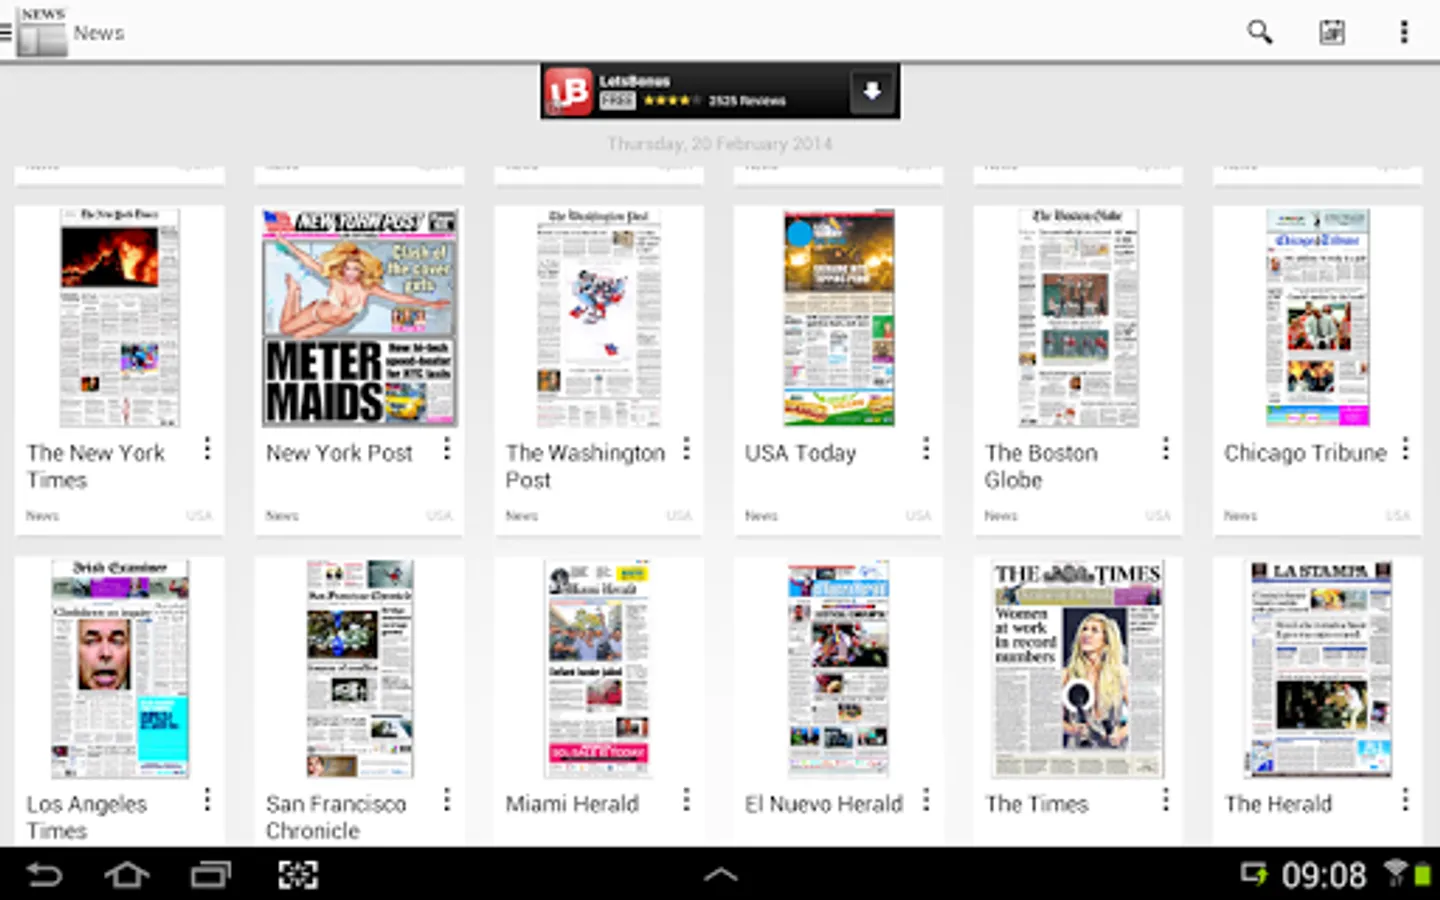Screen dimensions: 1440x900
Task: Open The Herald La Stampa thumbnail
Action: 1318,669
